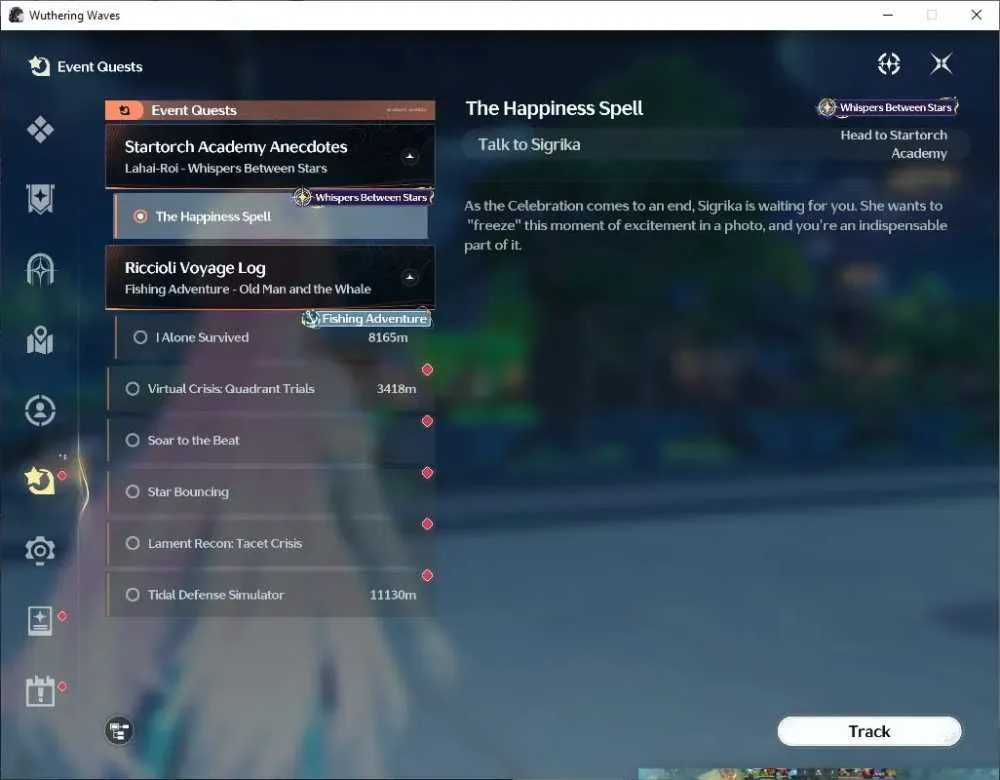1000x780 pixels.
Task: Collapse the Riccioli Voyage Log group
Action: (409, 277)
